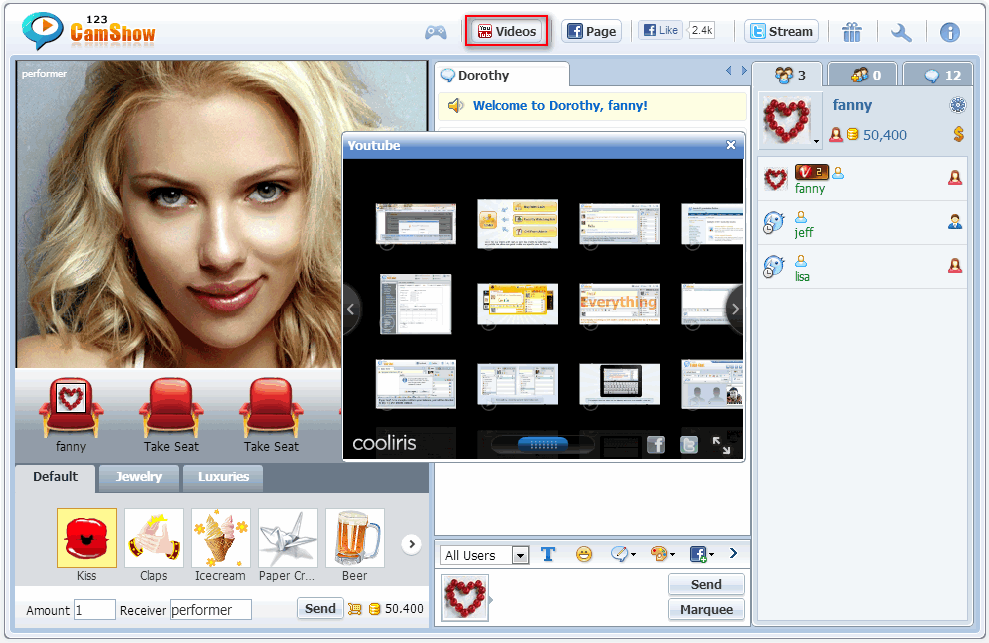The width and height of the screenshot is (989, 643).
Task: Click the gift Amount input field
Action: coord(95,610)
